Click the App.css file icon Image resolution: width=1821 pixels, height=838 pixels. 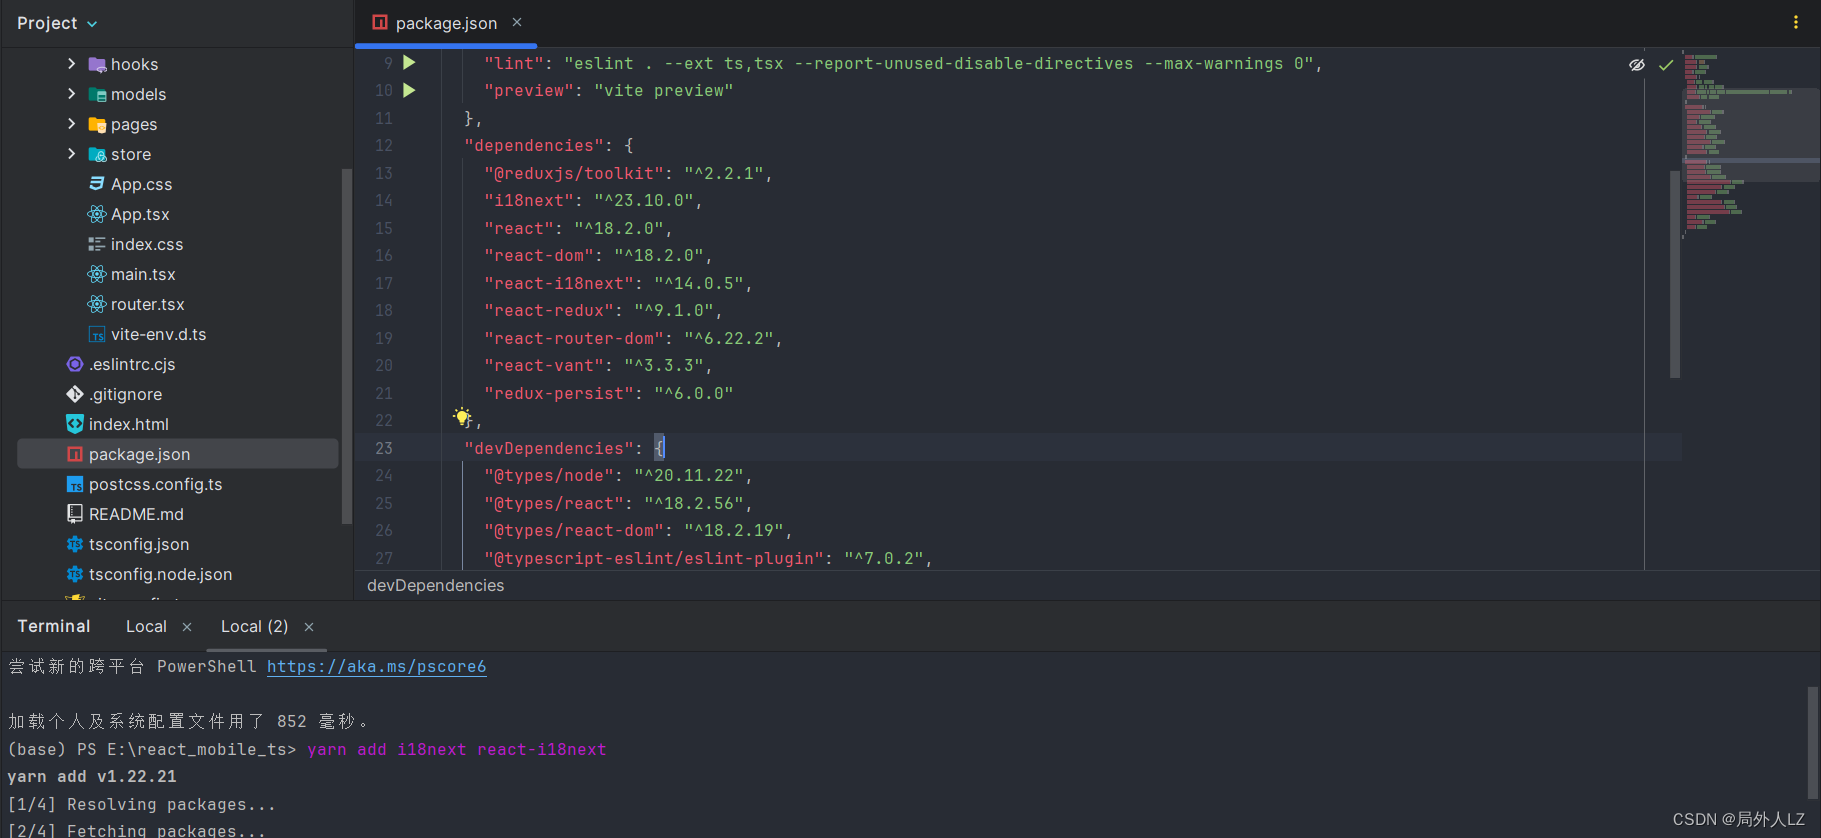click(97, 184)
